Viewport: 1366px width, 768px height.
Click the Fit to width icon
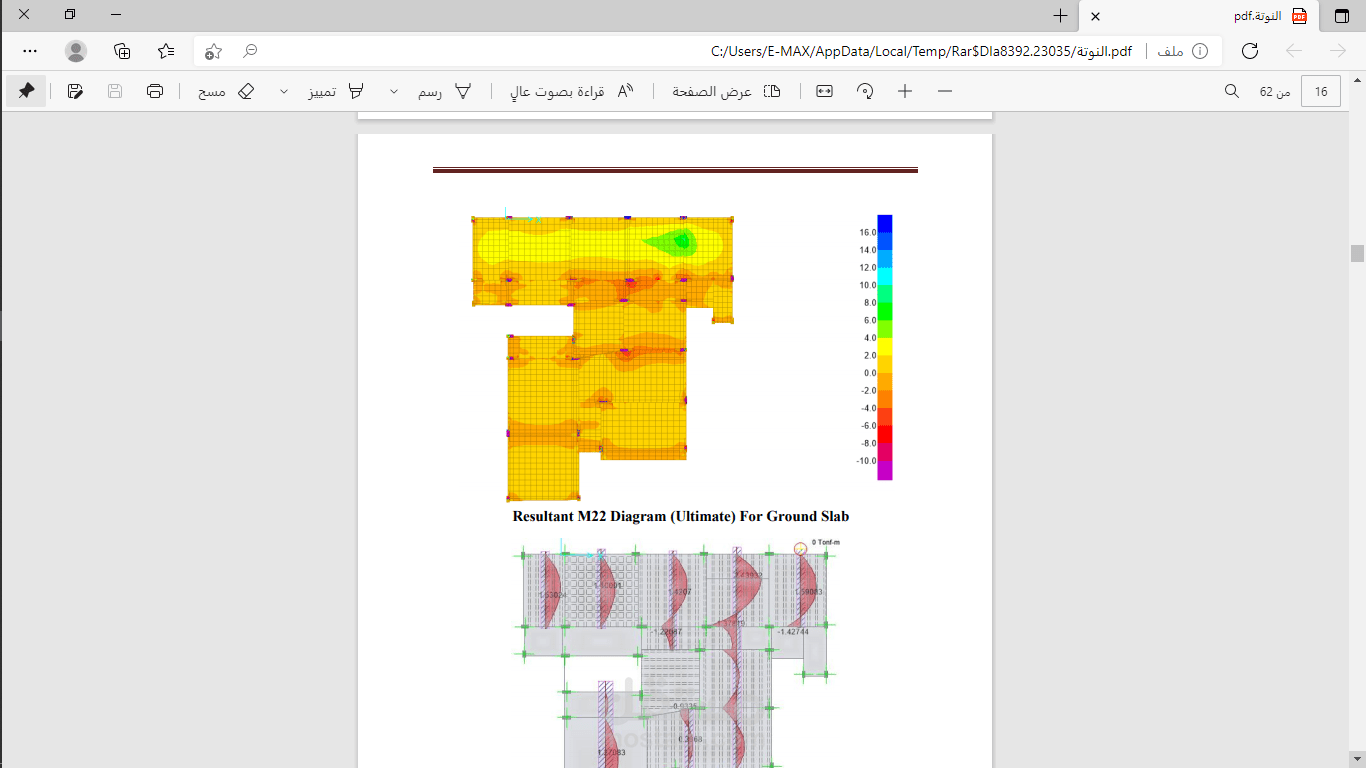click(x=824, y=91)
